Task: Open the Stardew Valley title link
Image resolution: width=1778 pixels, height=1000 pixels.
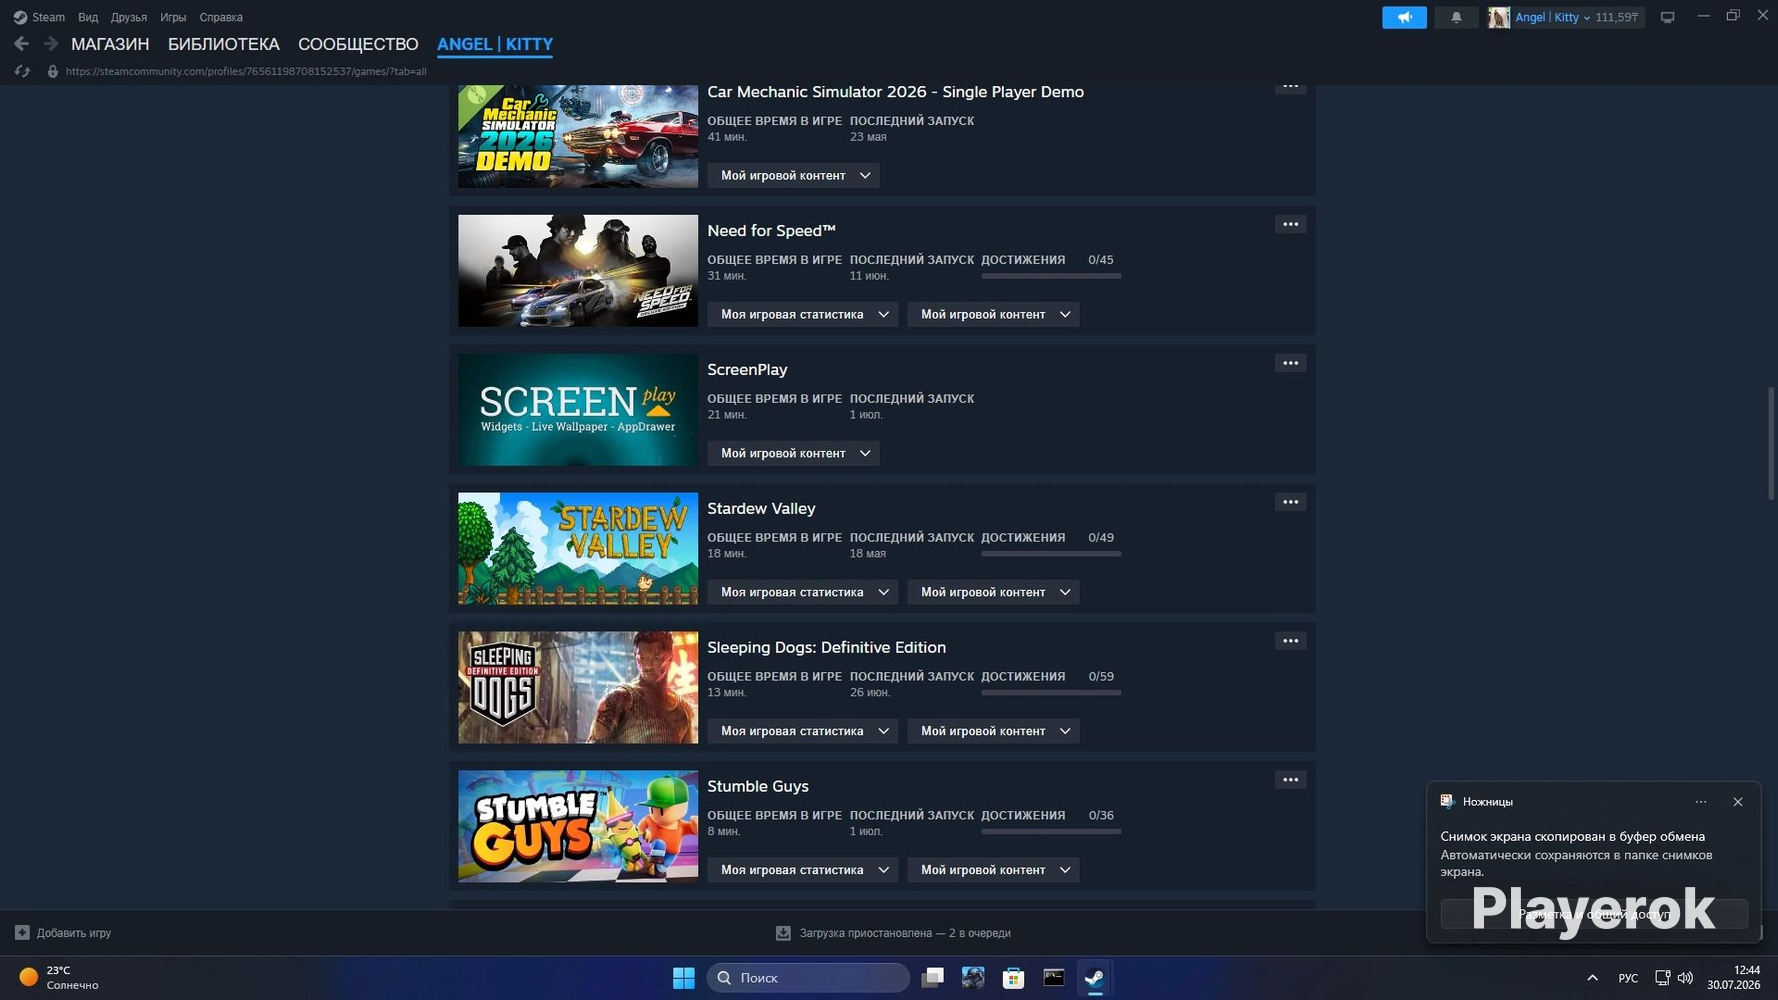Action: click(x=761, y=509)
